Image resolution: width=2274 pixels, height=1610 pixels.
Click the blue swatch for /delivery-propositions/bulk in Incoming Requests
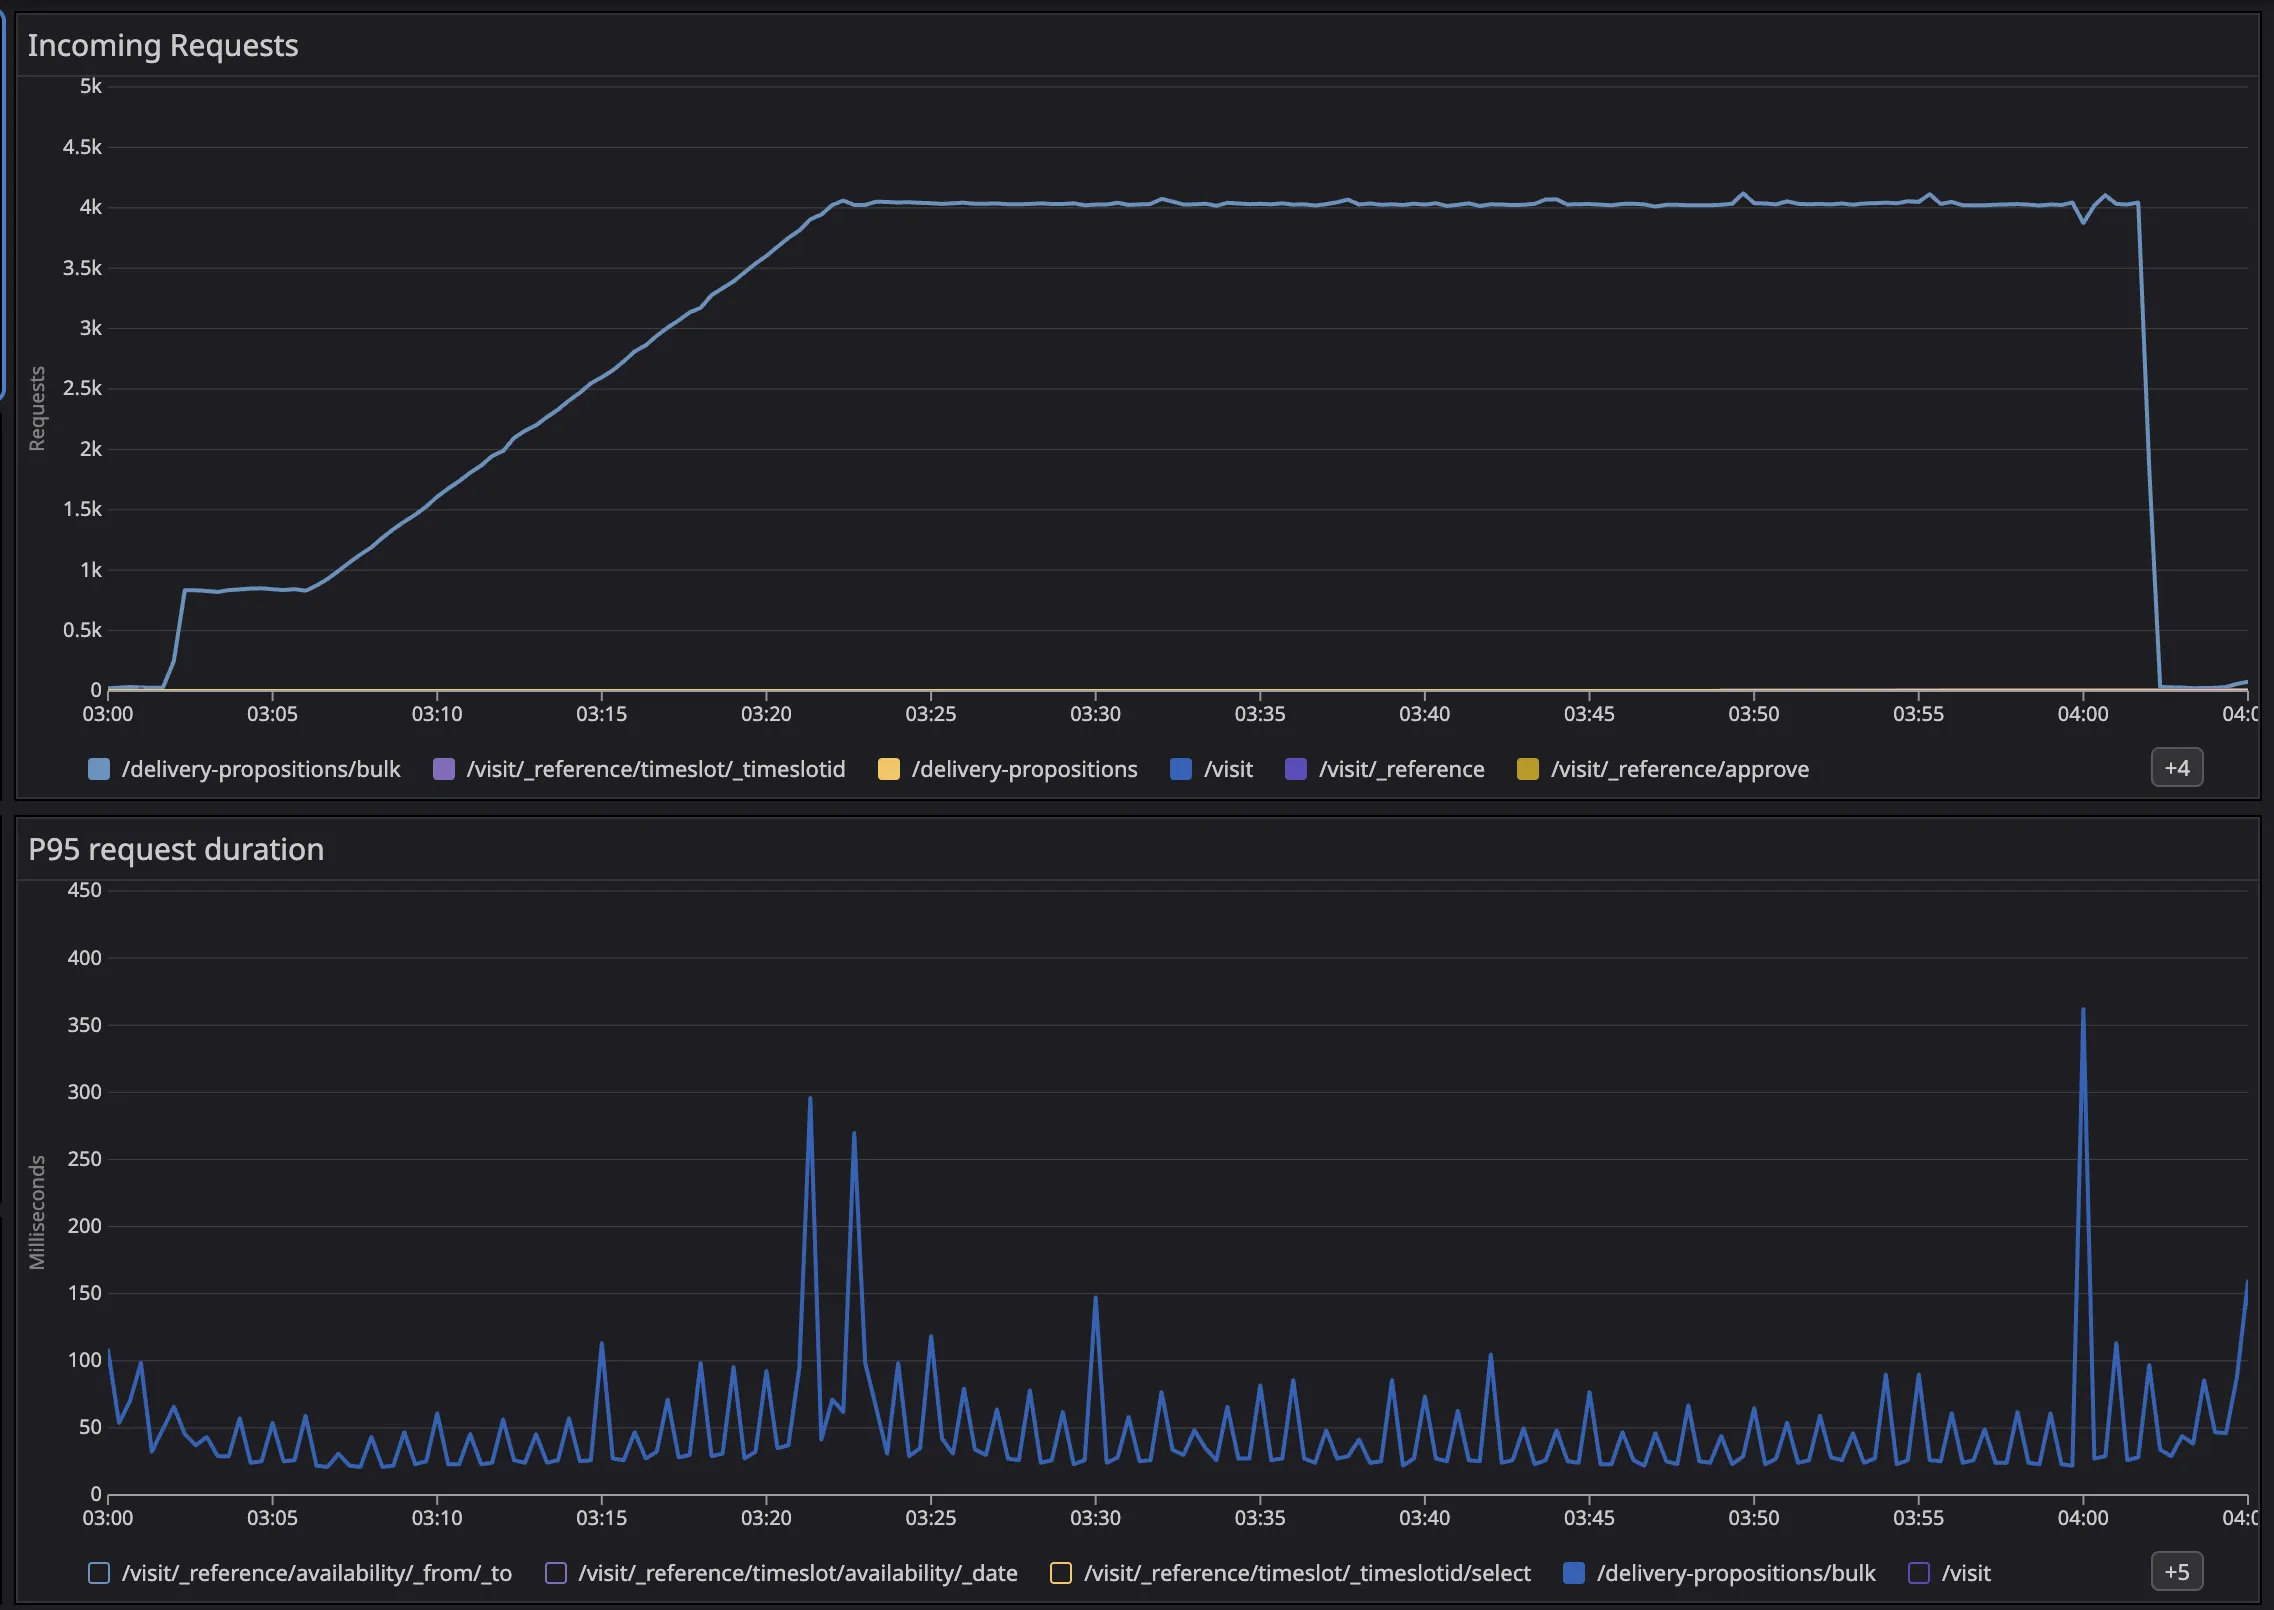click(x=97, y=769)
